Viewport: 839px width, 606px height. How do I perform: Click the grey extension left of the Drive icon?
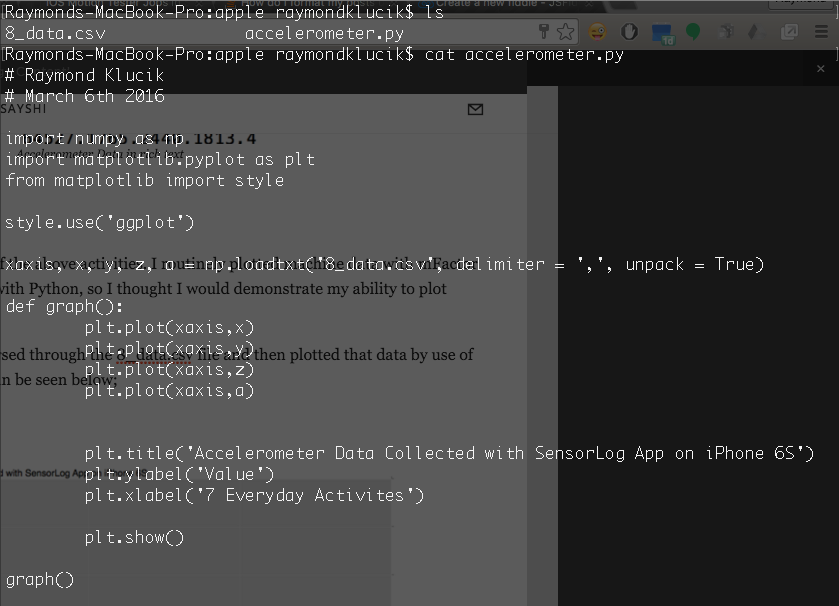tap(726, 32)
